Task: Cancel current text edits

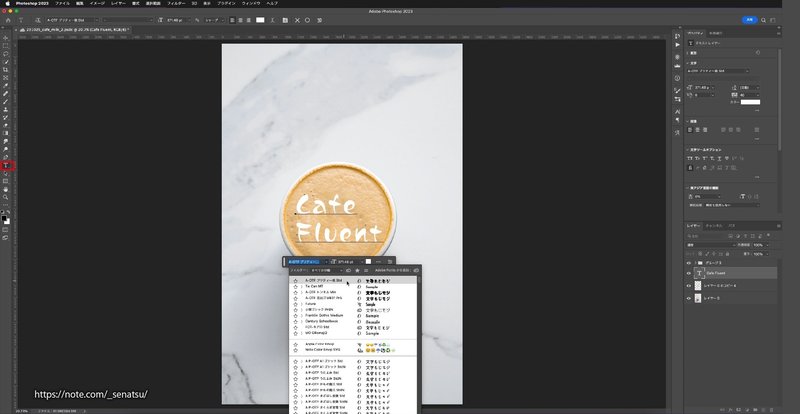Action: (297, 20)
